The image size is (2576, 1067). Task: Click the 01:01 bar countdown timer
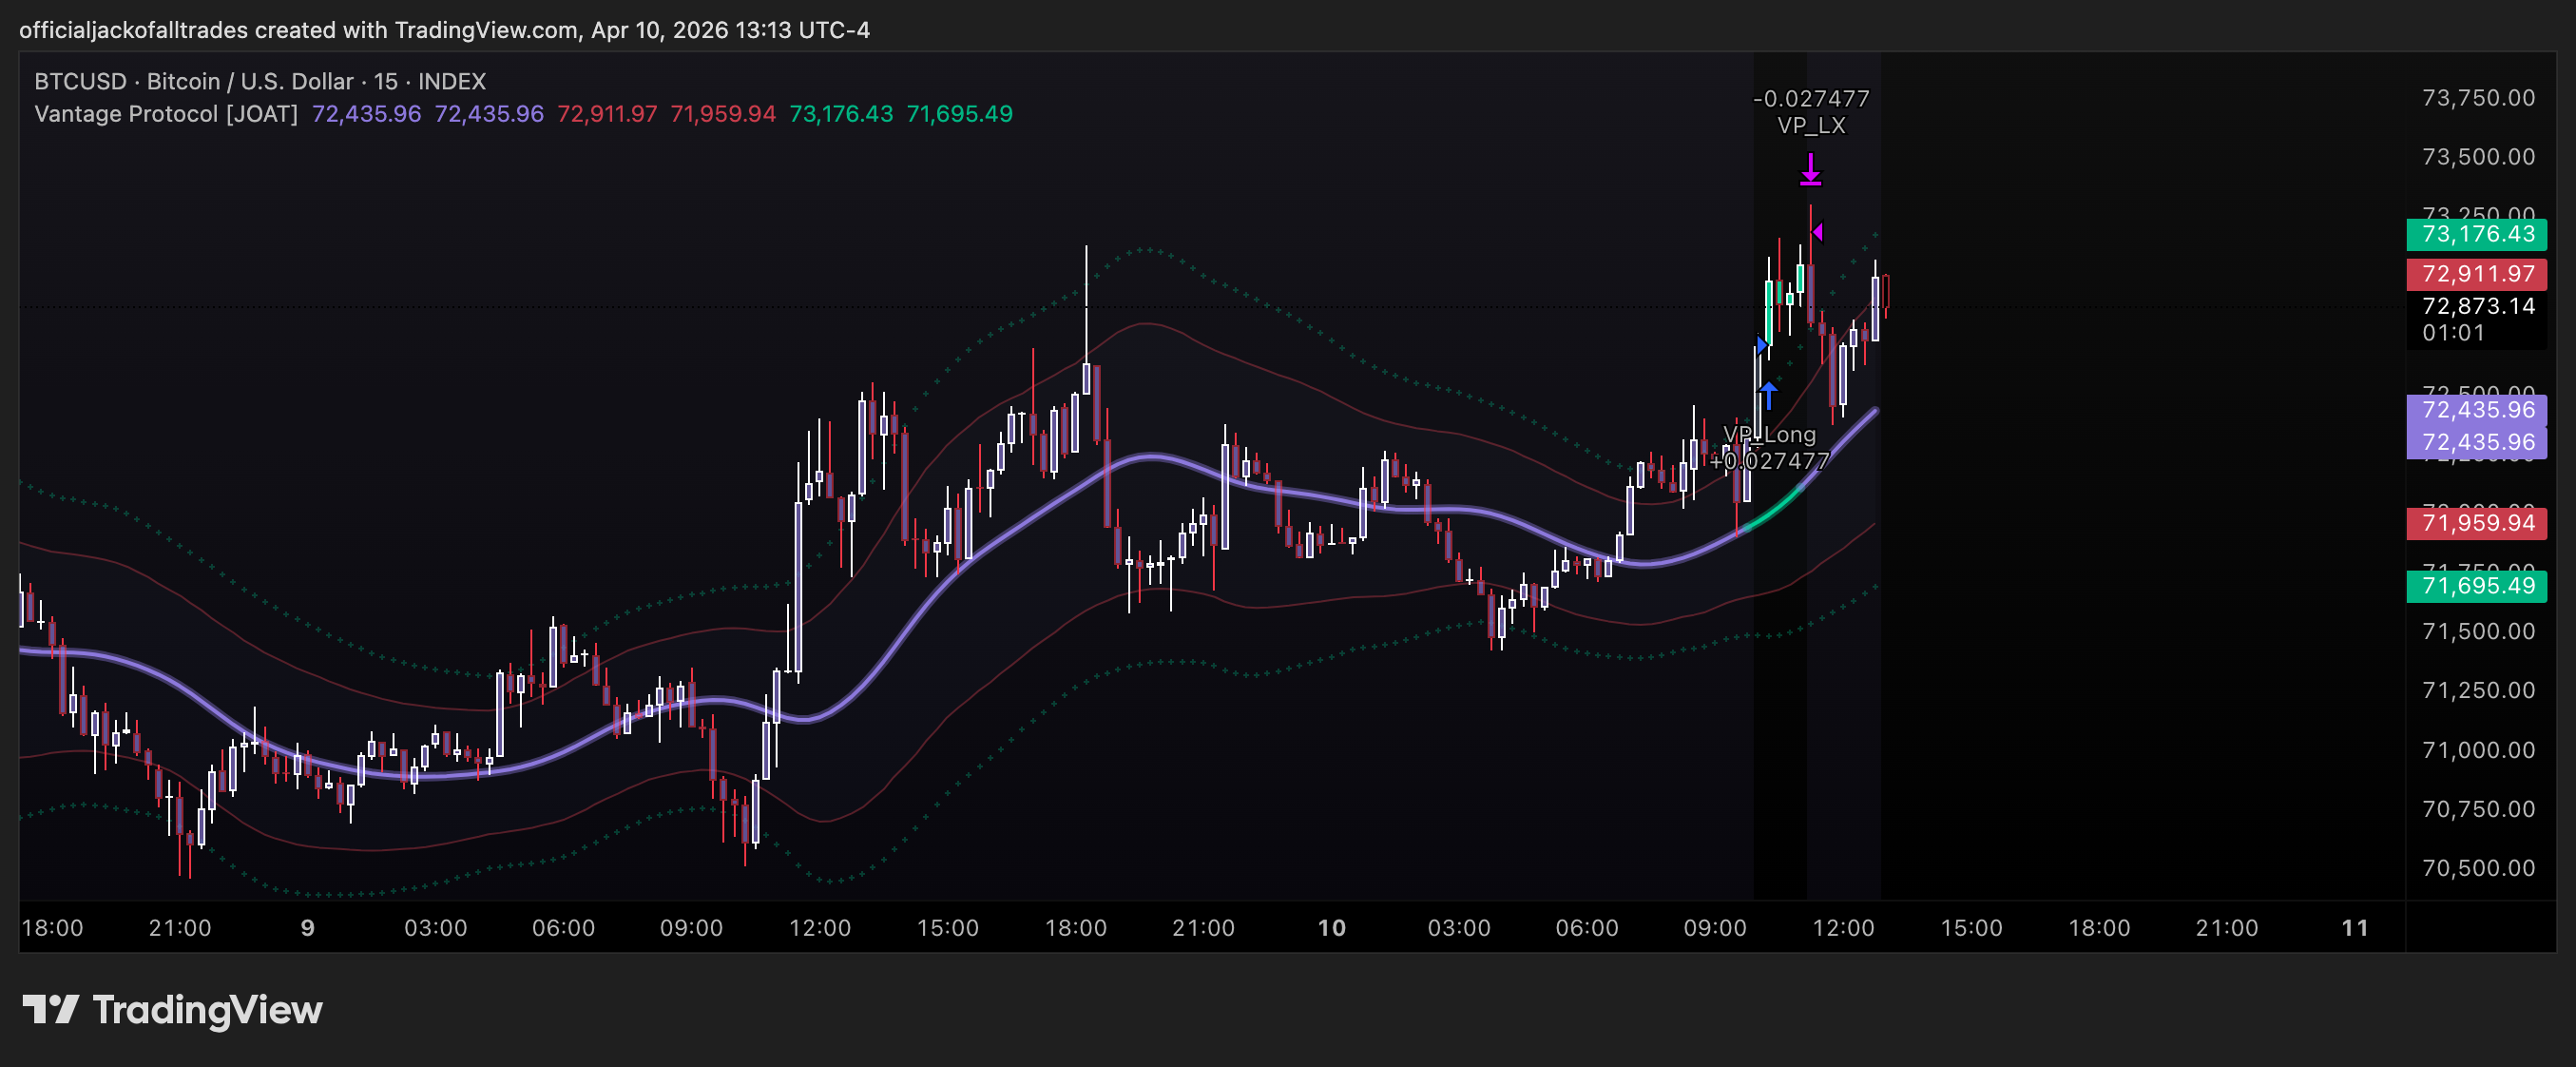point(2453,333)
